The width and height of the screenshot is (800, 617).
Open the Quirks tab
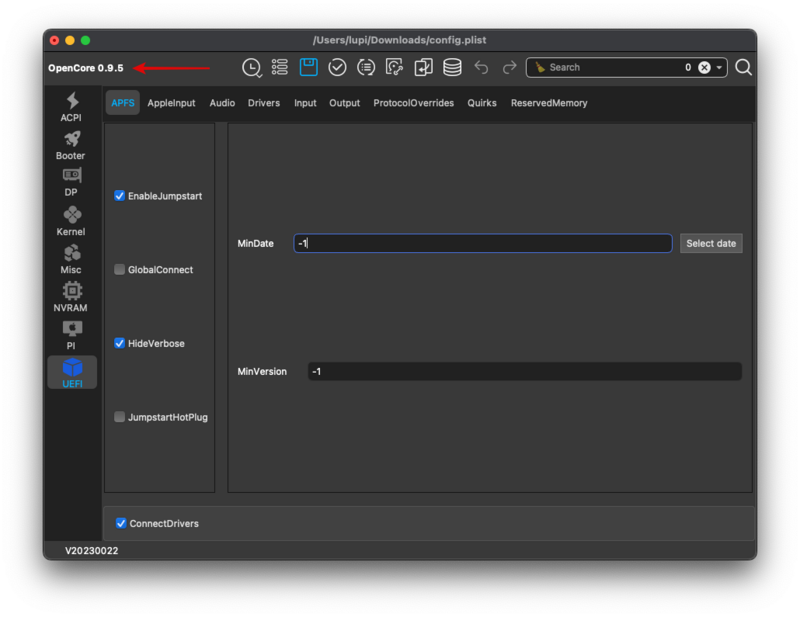coord(482,103)
